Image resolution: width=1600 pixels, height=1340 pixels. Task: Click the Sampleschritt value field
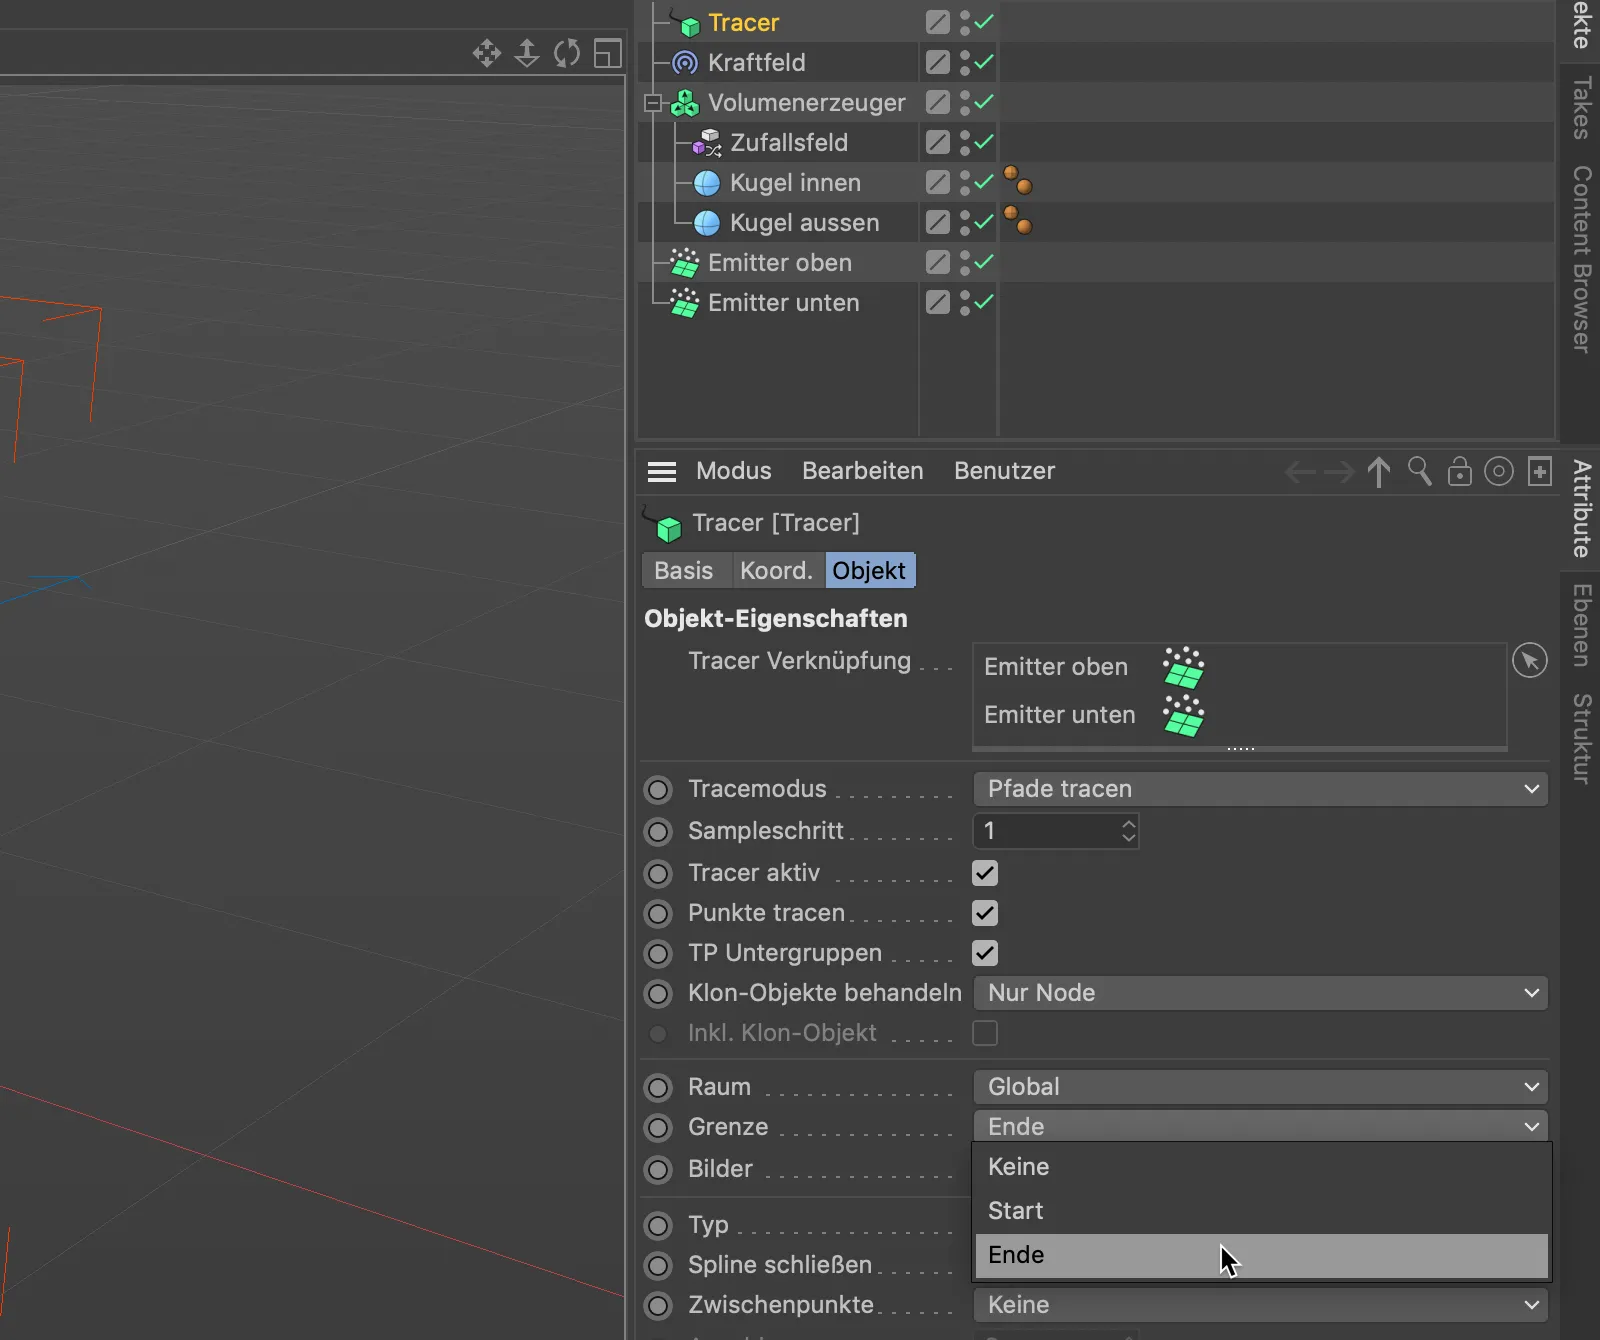pyautogui.click(x=1047, y=831)
